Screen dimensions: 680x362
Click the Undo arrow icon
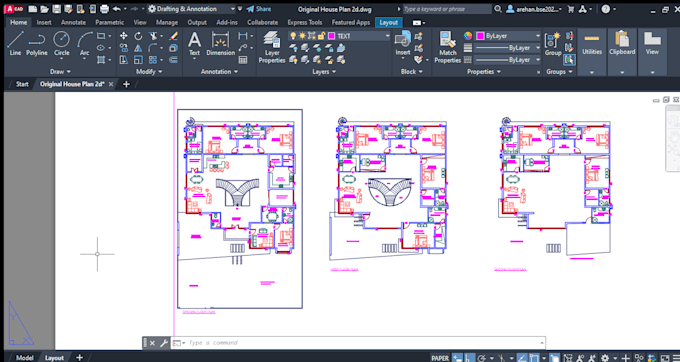pos(116,9)
